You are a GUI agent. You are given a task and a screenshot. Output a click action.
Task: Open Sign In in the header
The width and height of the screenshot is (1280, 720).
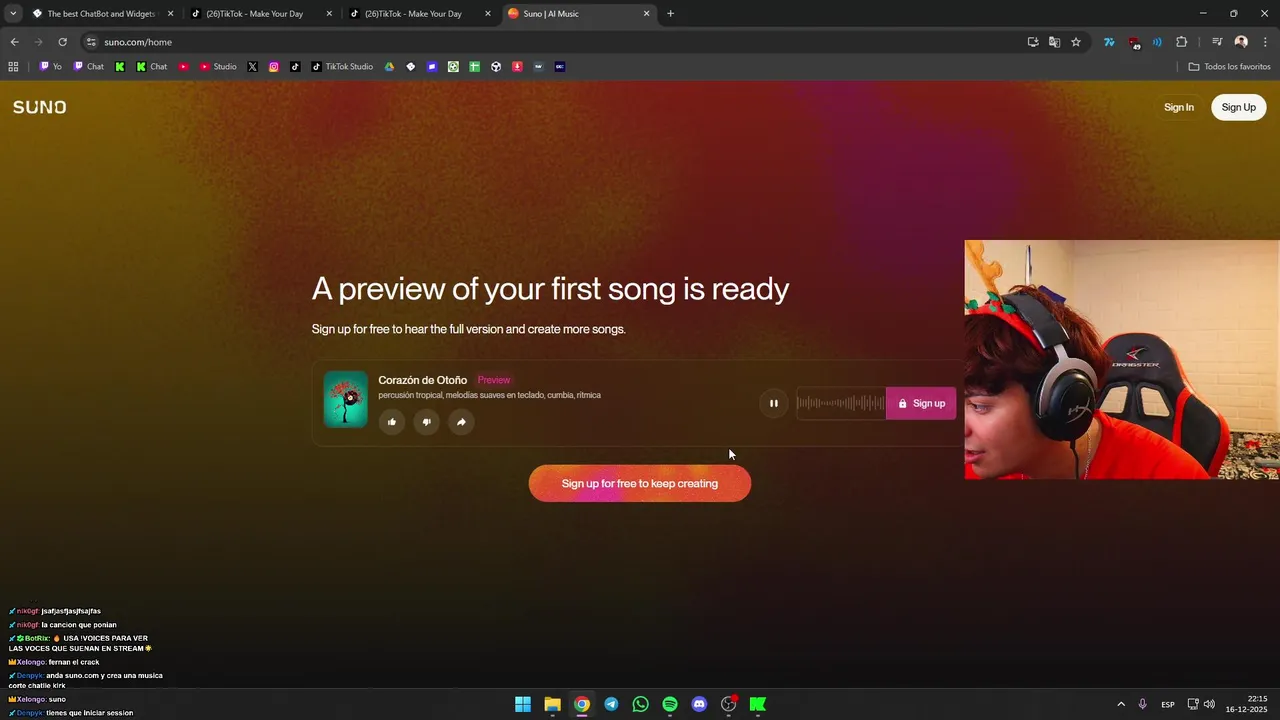tap(1179, 107)
